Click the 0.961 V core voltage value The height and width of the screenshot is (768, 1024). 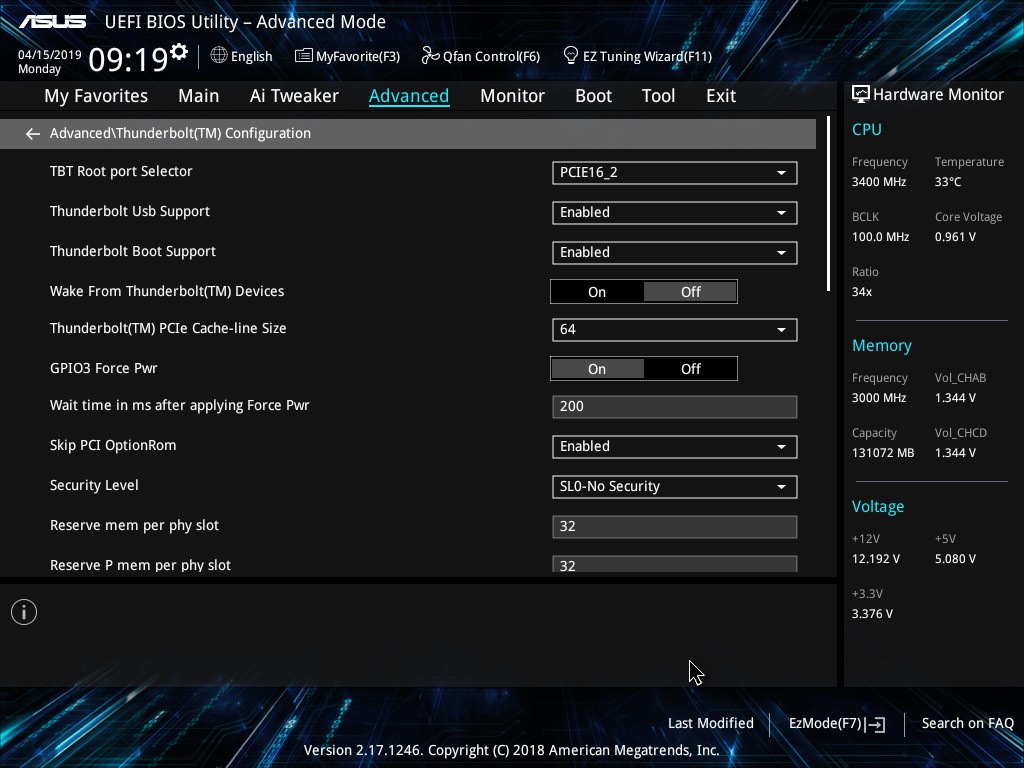click(x=955, y=237)
